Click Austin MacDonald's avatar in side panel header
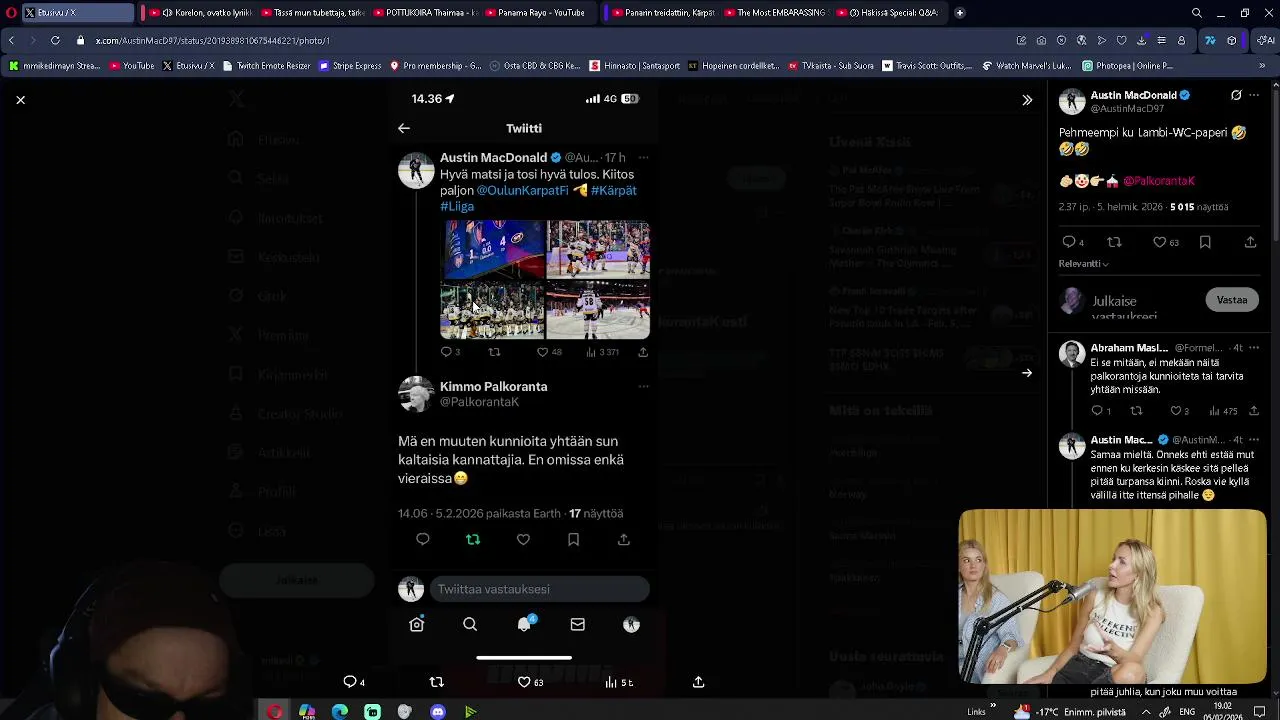 (x=1072, y=101)
